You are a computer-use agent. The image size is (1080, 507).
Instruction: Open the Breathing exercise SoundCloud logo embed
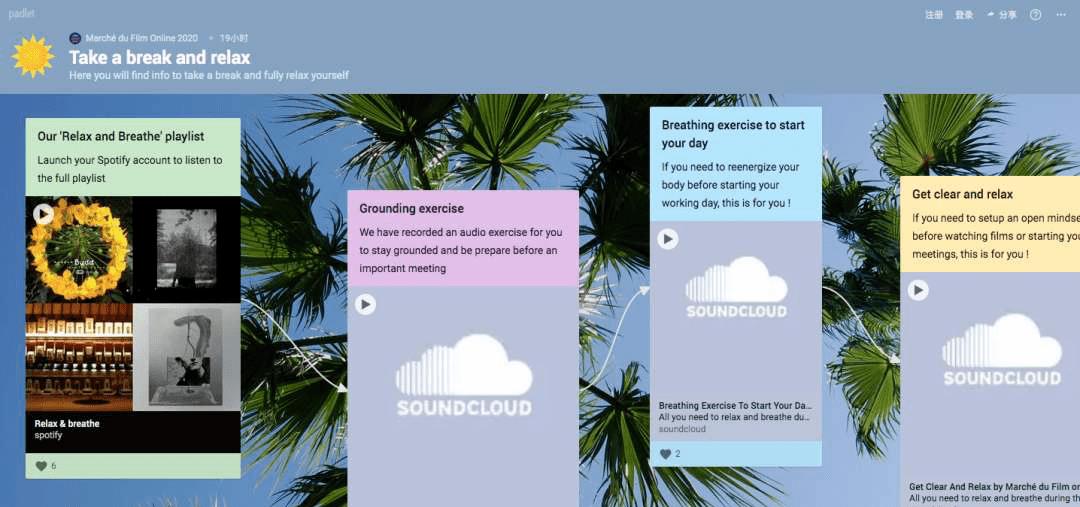coord(736,287)
